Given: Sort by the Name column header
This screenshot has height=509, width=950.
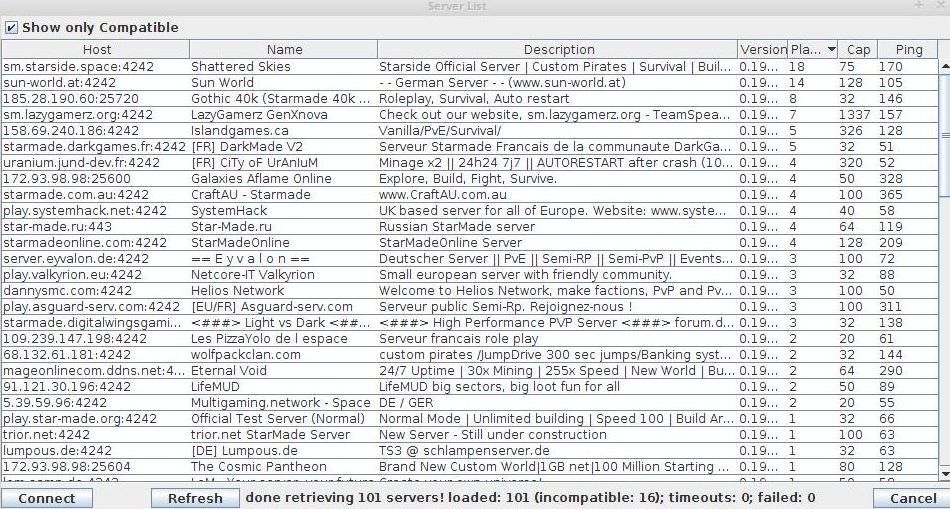Looking at the screenshot, I should click(x=284, y=50).
